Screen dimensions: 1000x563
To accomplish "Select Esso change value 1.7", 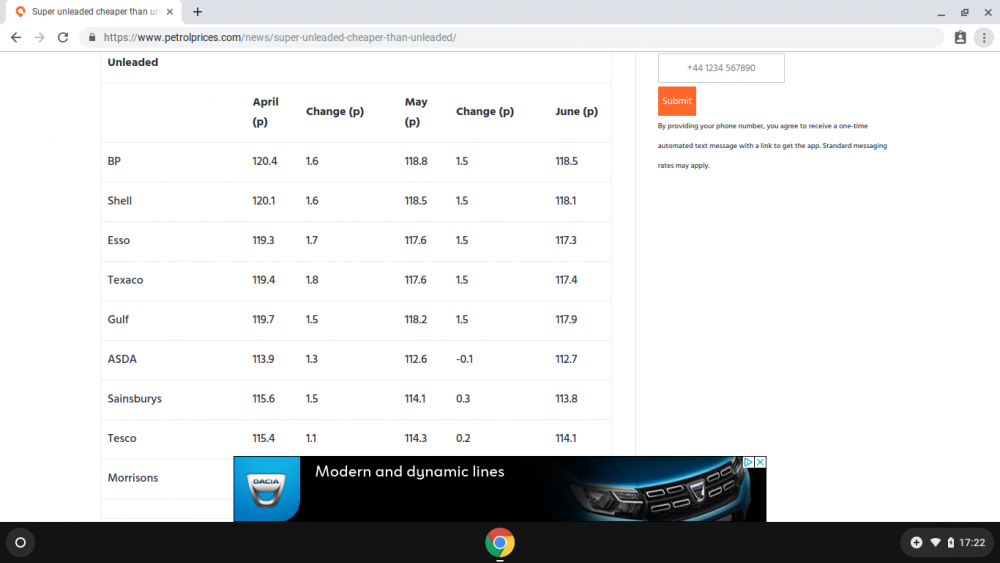I will pos(311,240).
